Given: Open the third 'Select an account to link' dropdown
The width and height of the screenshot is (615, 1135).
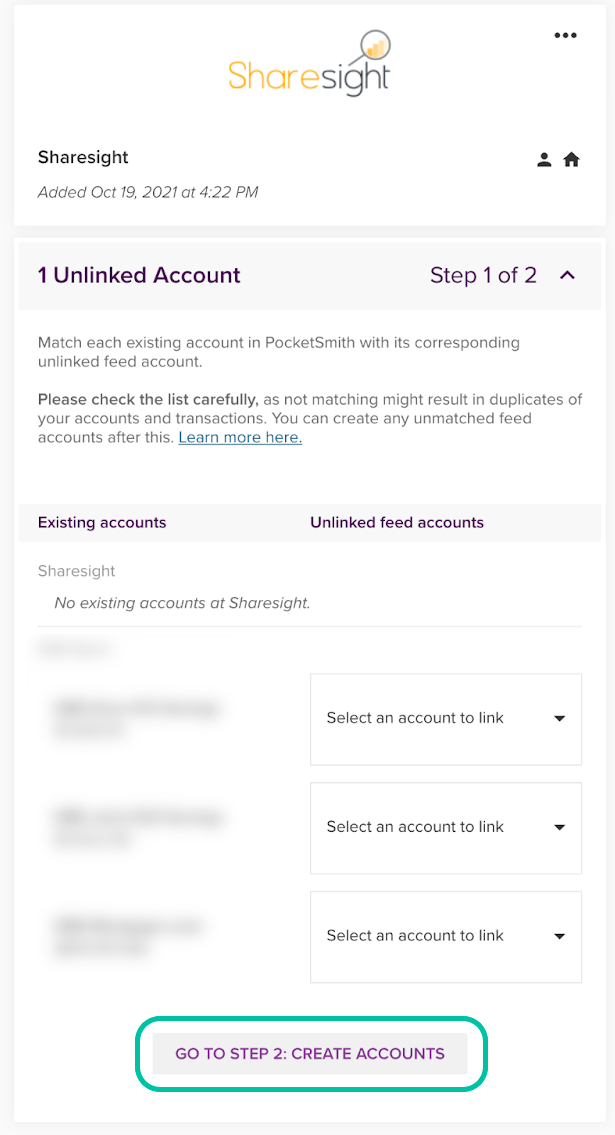Looking at the screenshot, I should (446, 936).
